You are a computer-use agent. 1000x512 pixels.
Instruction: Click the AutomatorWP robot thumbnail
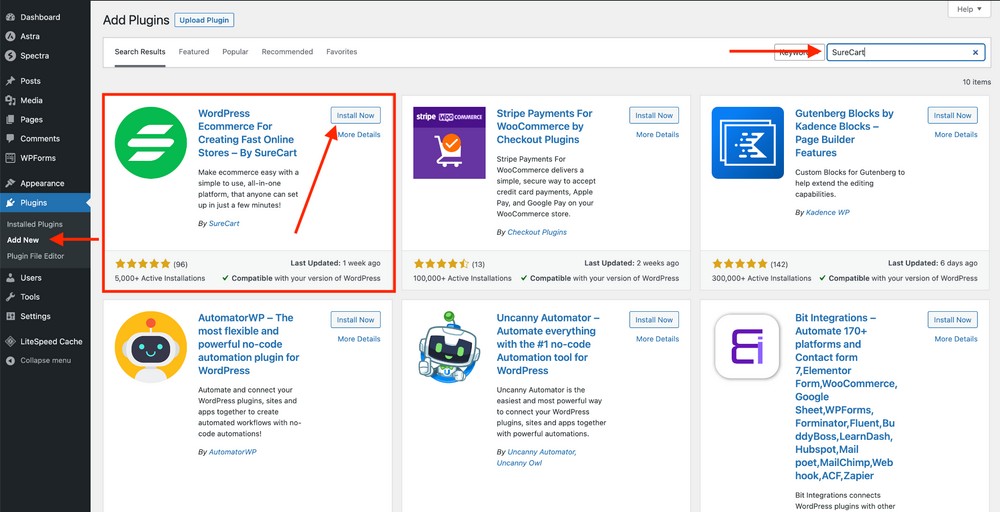(151, 347)
